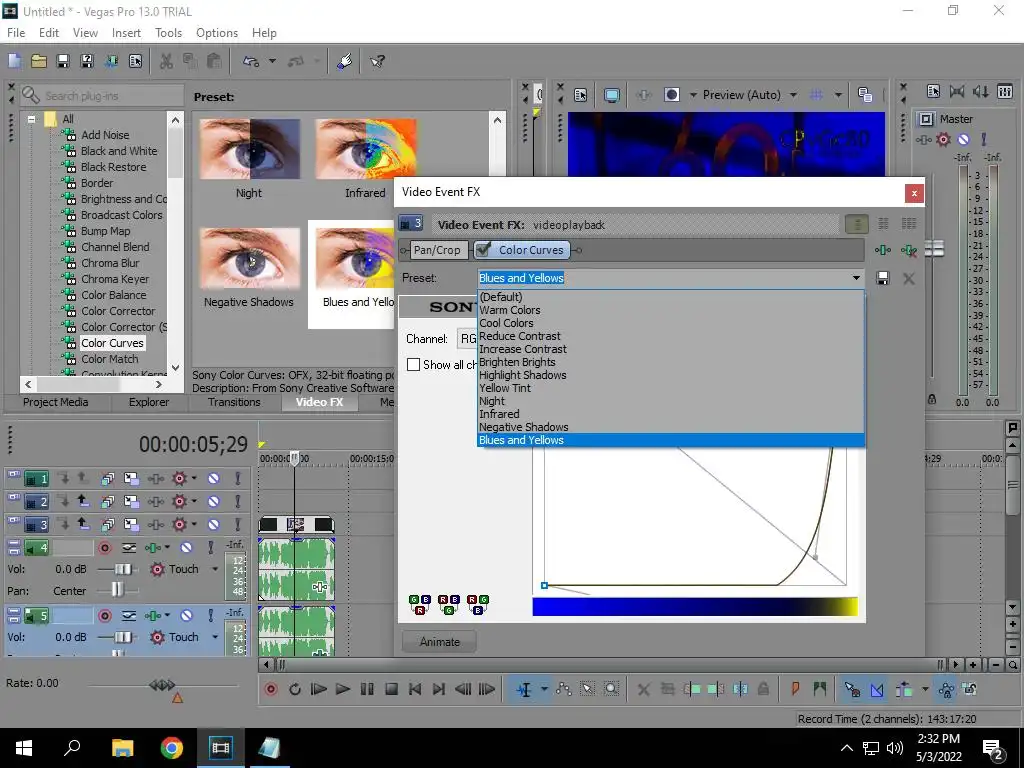Screen dimensions: 1024x768
Task: Open edit tool selection dropdown arrow
Action: [543, 689]
